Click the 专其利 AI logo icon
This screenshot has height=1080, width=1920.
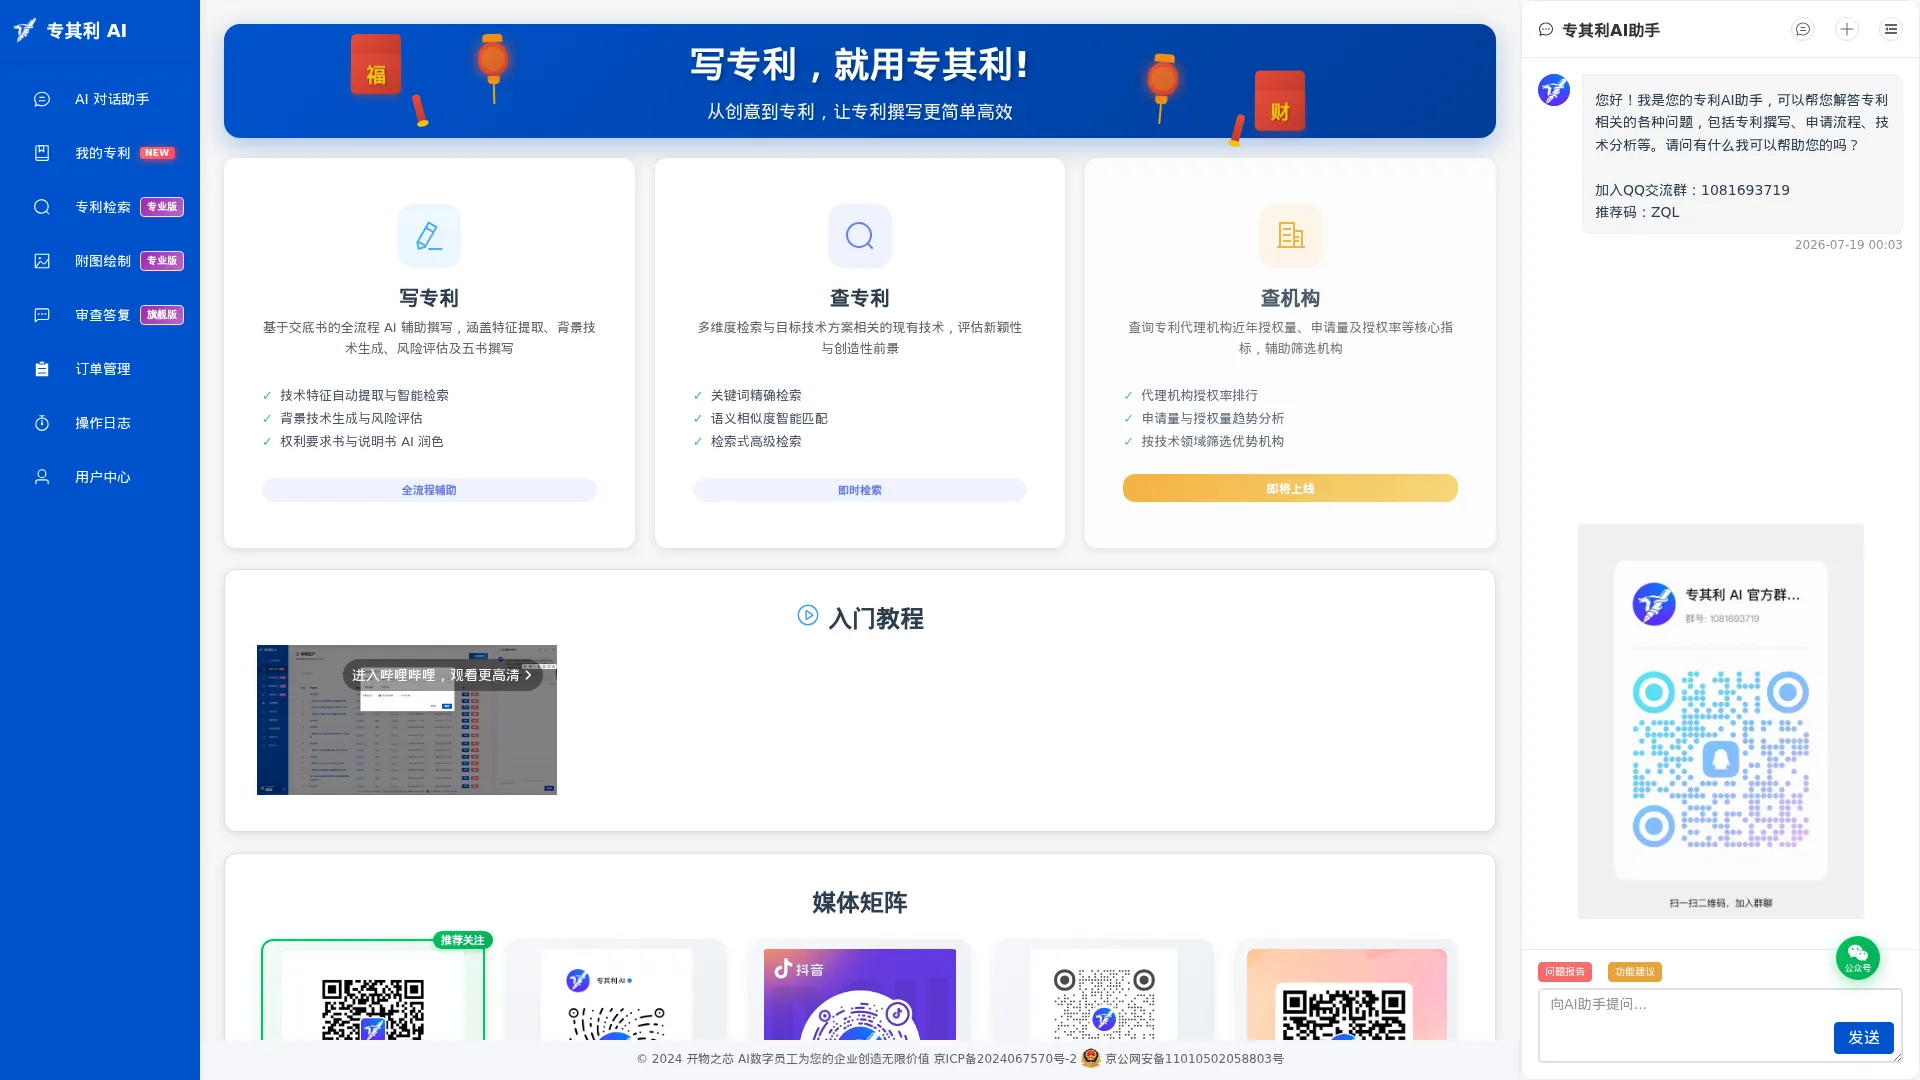(25, 30)
